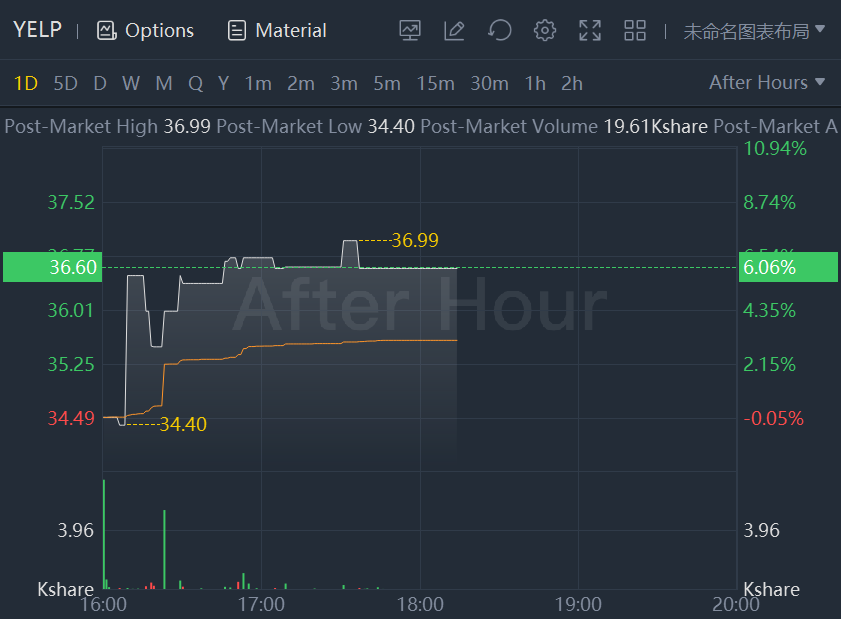This screenshot has width=841, height=619.
Task: Click the Options chart icon
Action: click(x=107, y=30)
